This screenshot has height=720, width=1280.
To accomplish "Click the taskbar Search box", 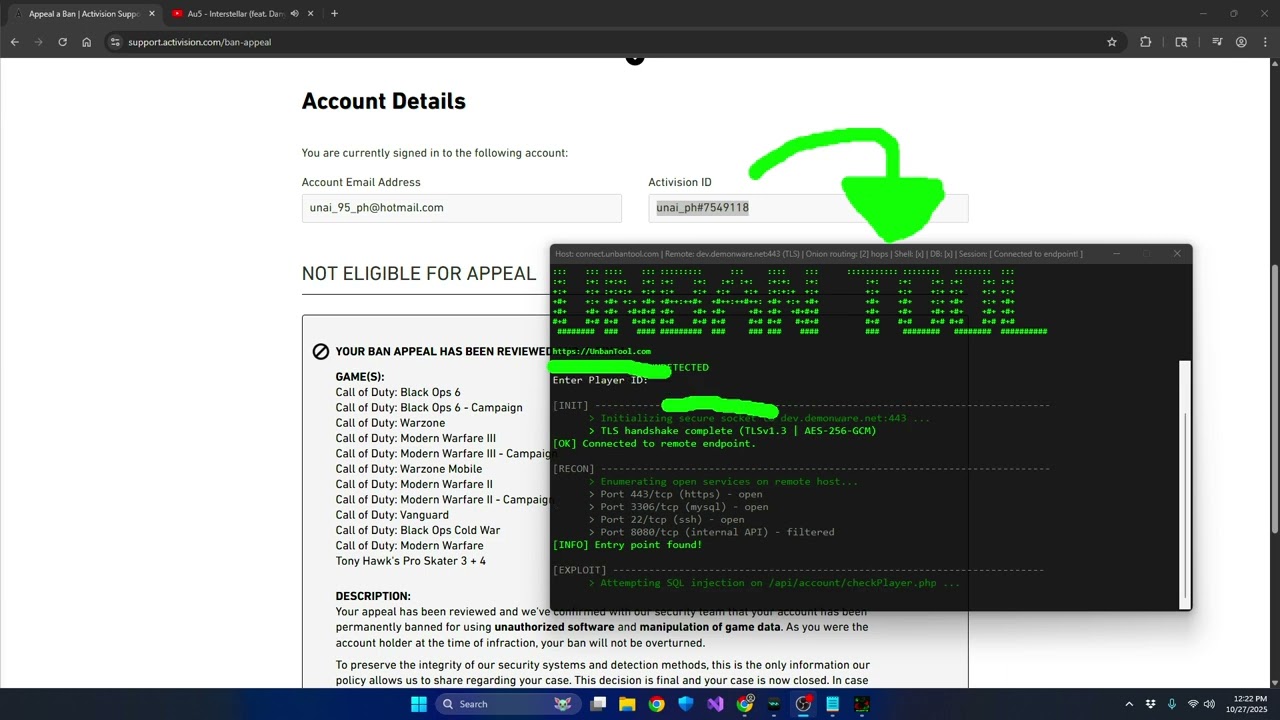I will point(508,704).
